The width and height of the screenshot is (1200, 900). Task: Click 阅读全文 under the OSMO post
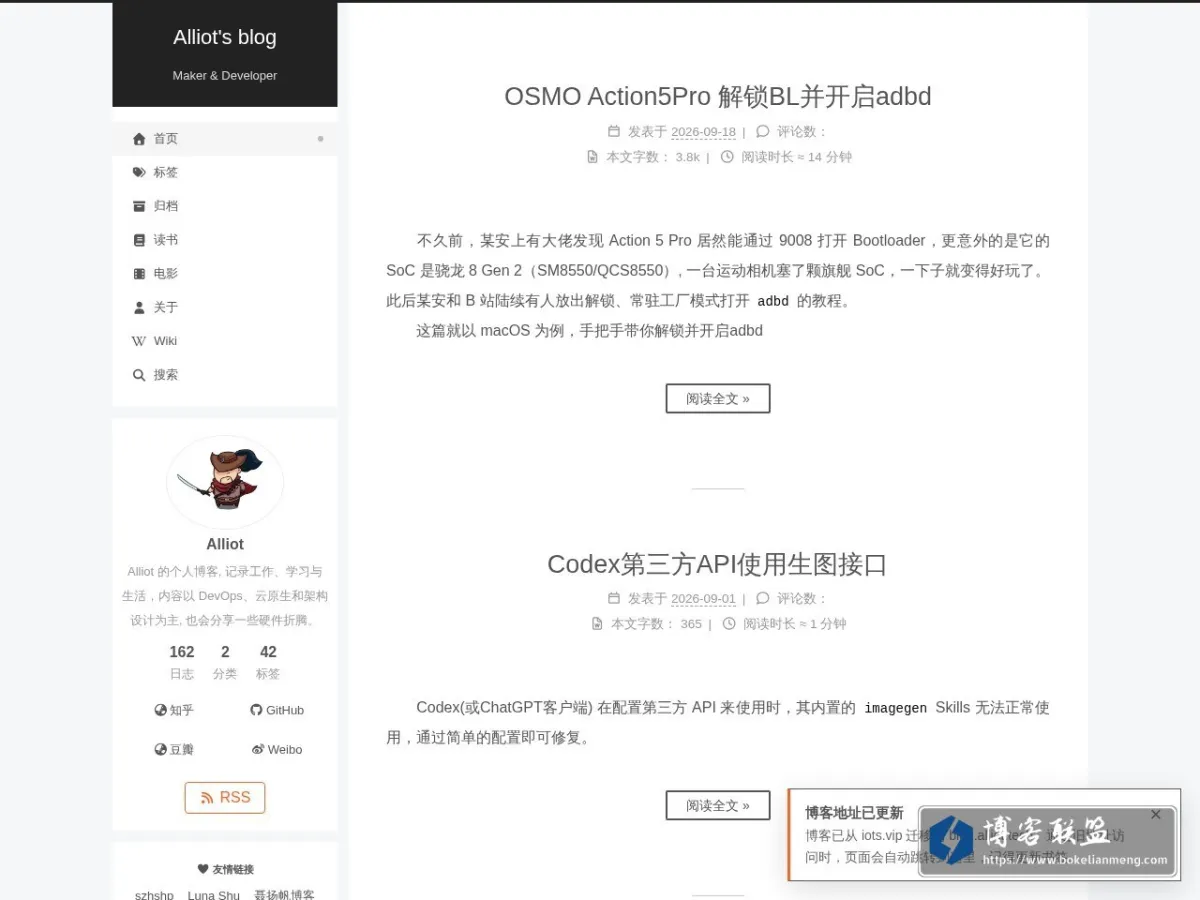click(718, 398)
